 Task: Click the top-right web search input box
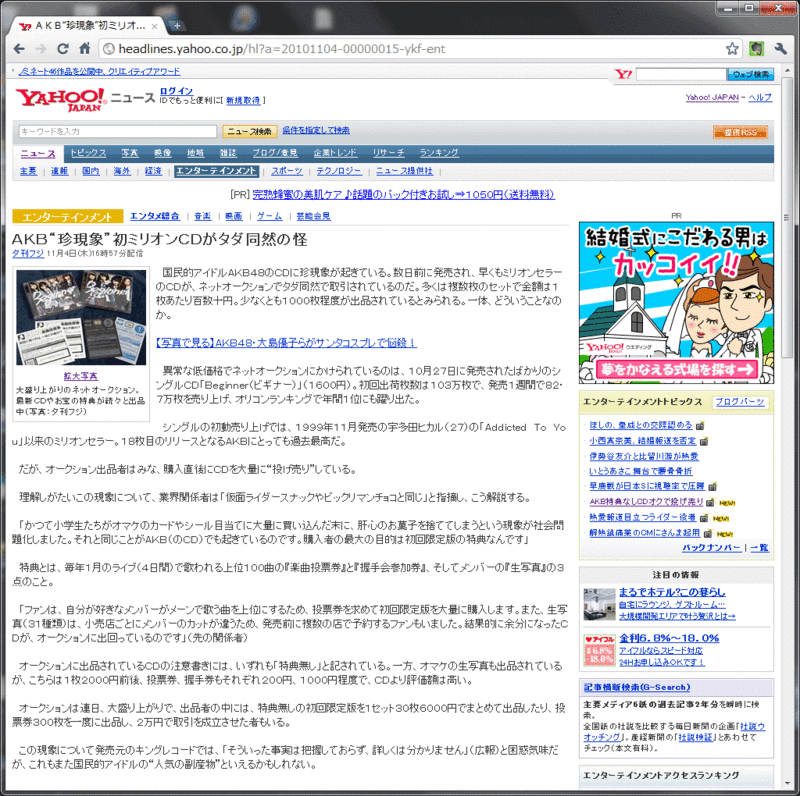click(x=681, y=74)
